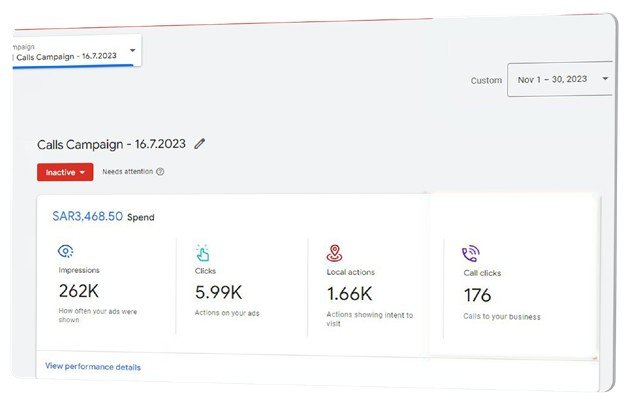Click the 5.99K clicks value

[219, 293]
